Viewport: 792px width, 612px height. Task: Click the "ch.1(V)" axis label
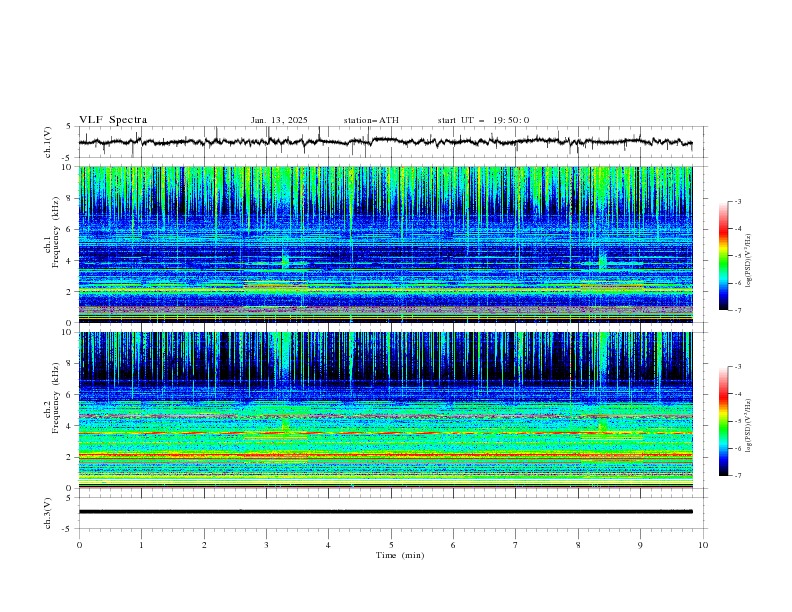click(x=47, y=142)
